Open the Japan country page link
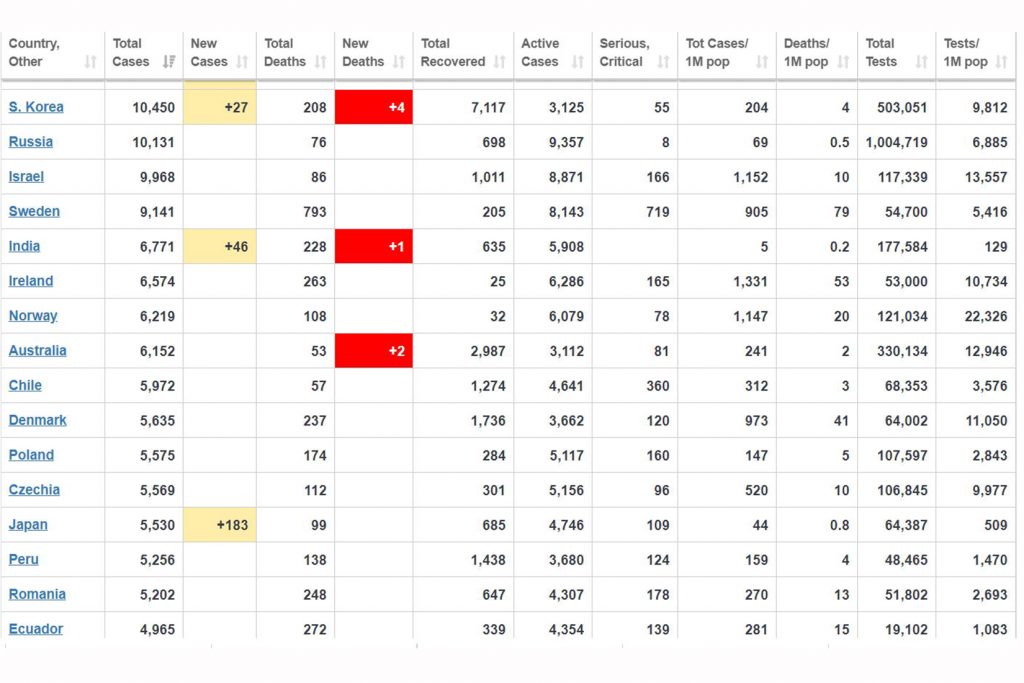This screenshot has width=1024, height=683. pos(28,525)
